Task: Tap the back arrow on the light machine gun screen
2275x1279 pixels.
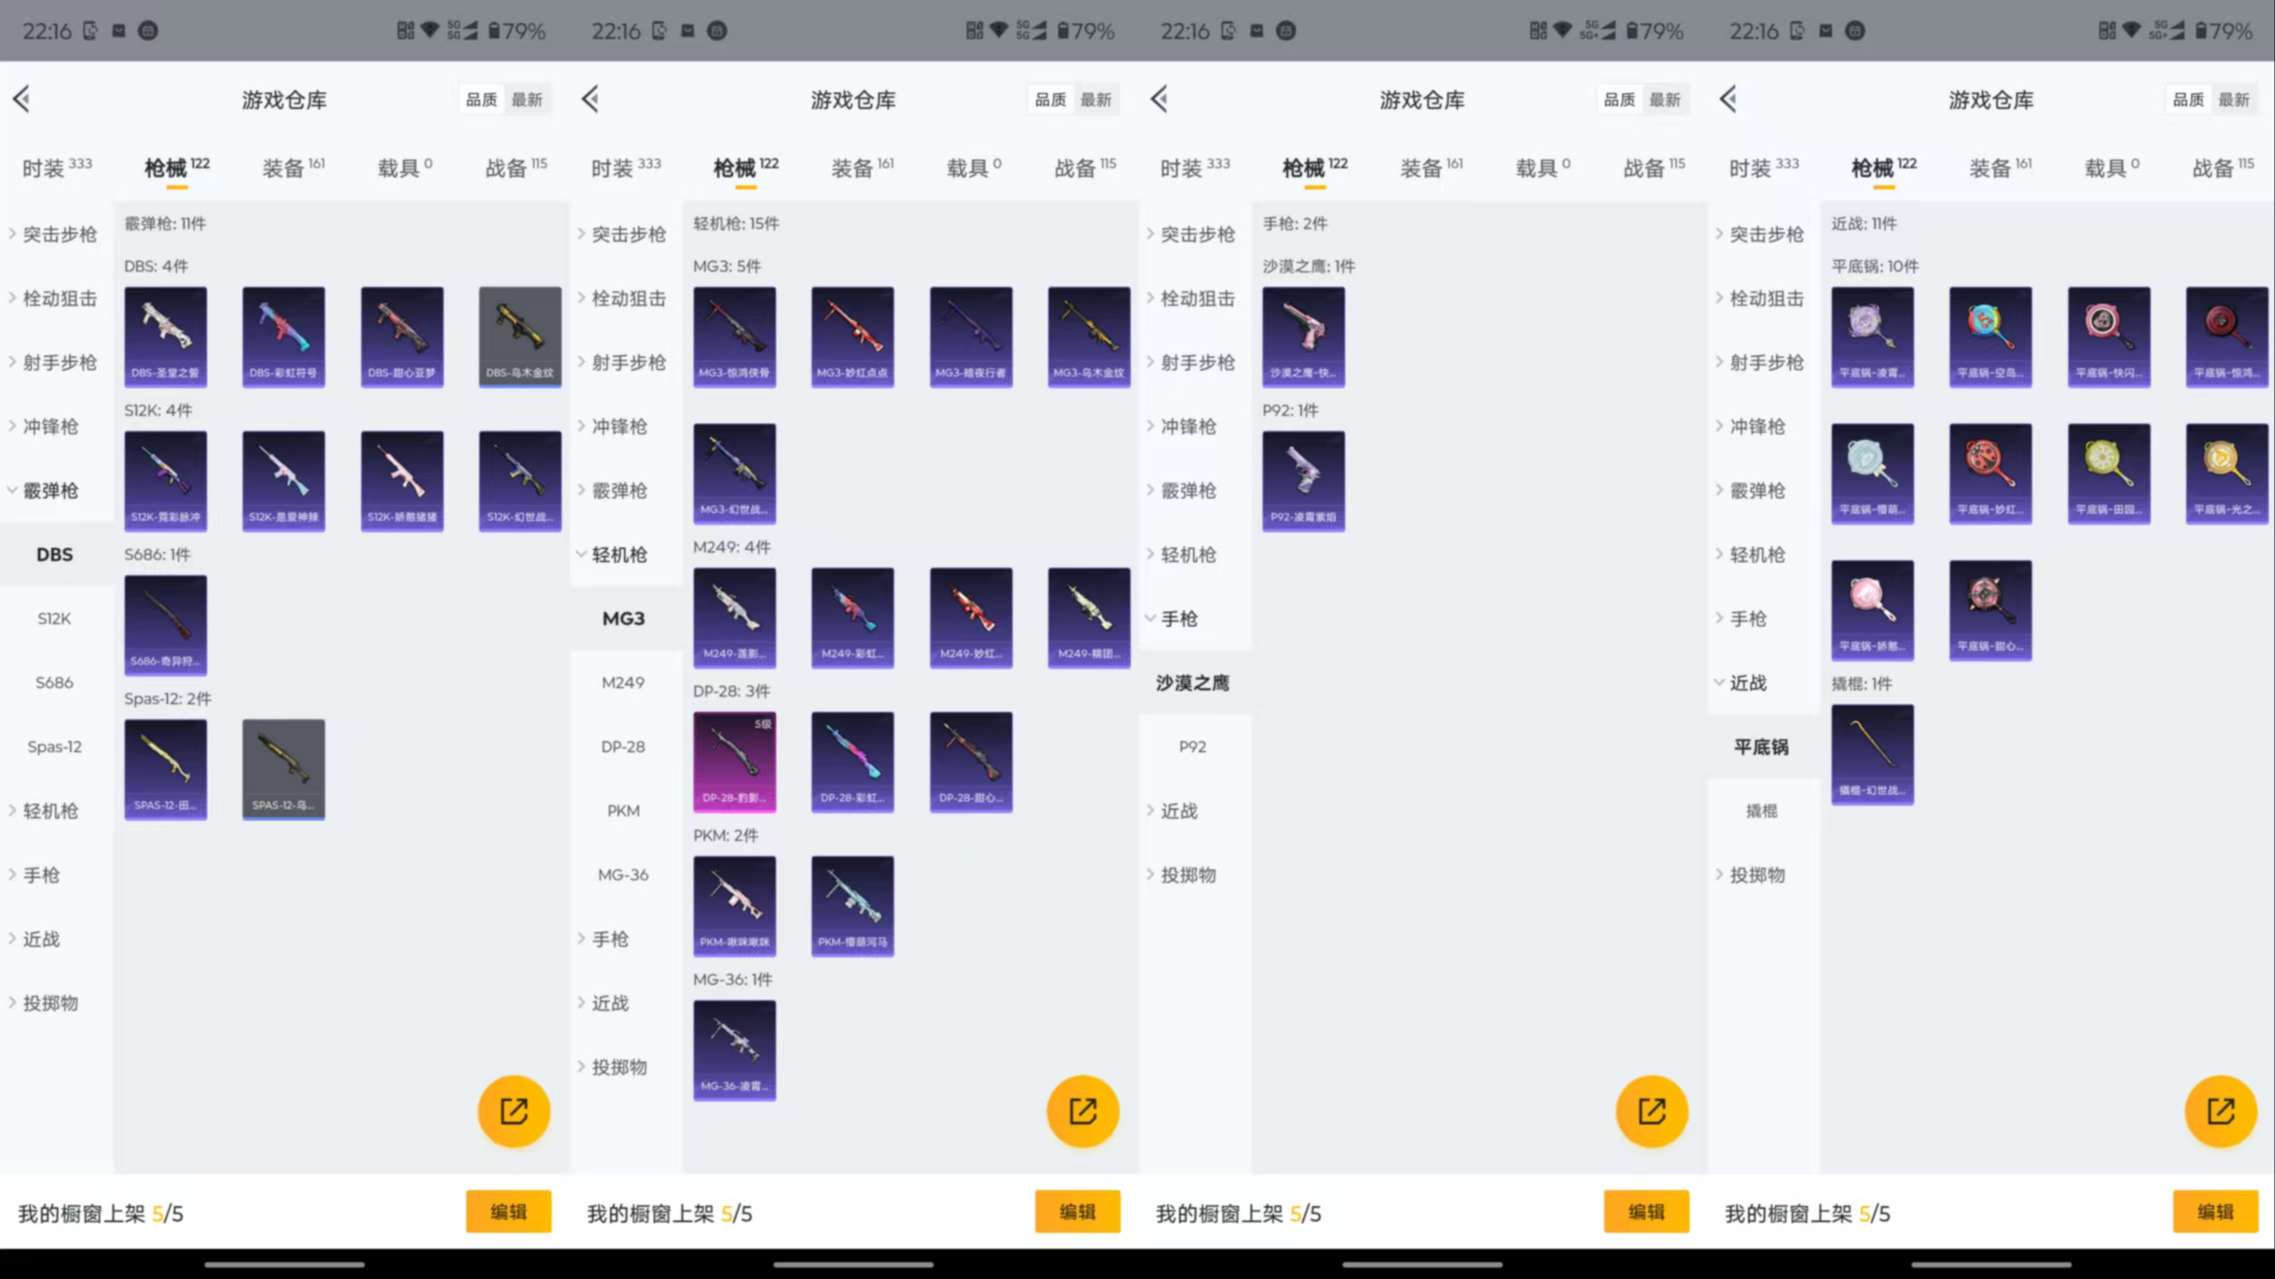Action: (590, 98)
